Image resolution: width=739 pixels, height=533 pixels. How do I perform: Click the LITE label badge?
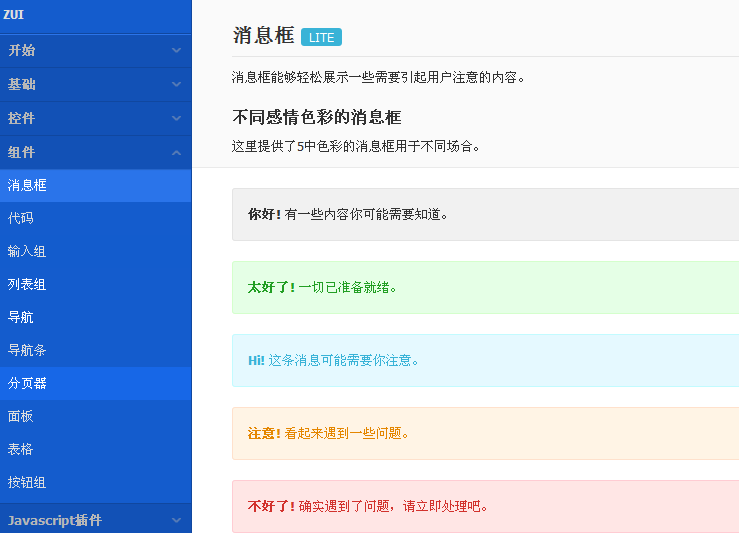(321, 38)
